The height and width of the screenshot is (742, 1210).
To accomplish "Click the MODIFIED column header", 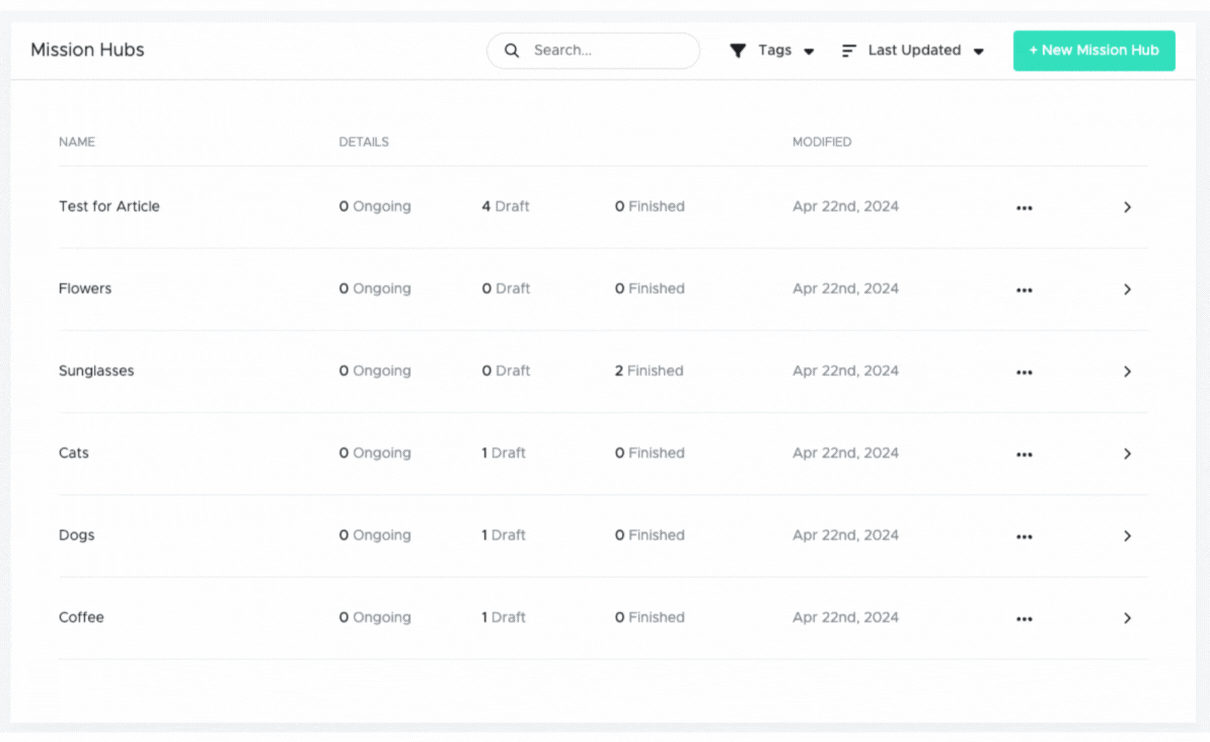I will [x=822, y=142].
